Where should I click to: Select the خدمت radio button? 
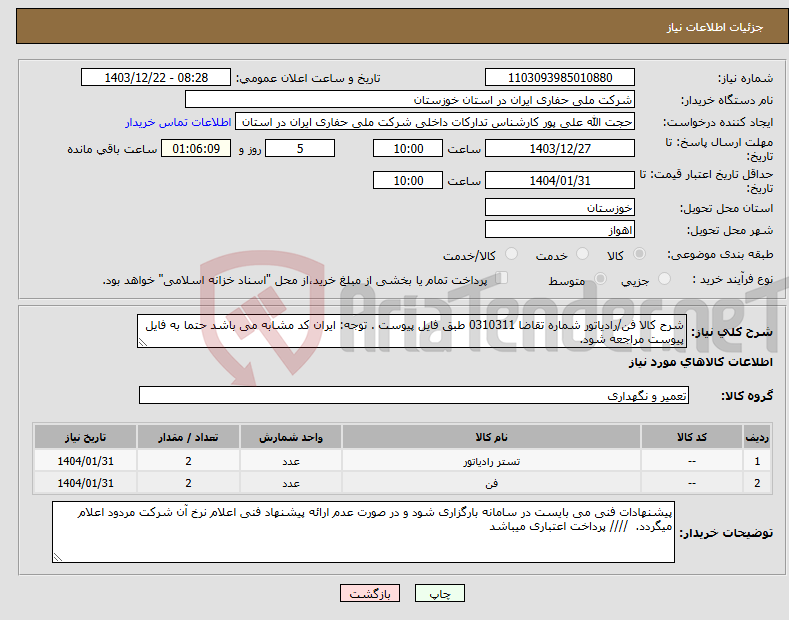[x=582, y=254]
